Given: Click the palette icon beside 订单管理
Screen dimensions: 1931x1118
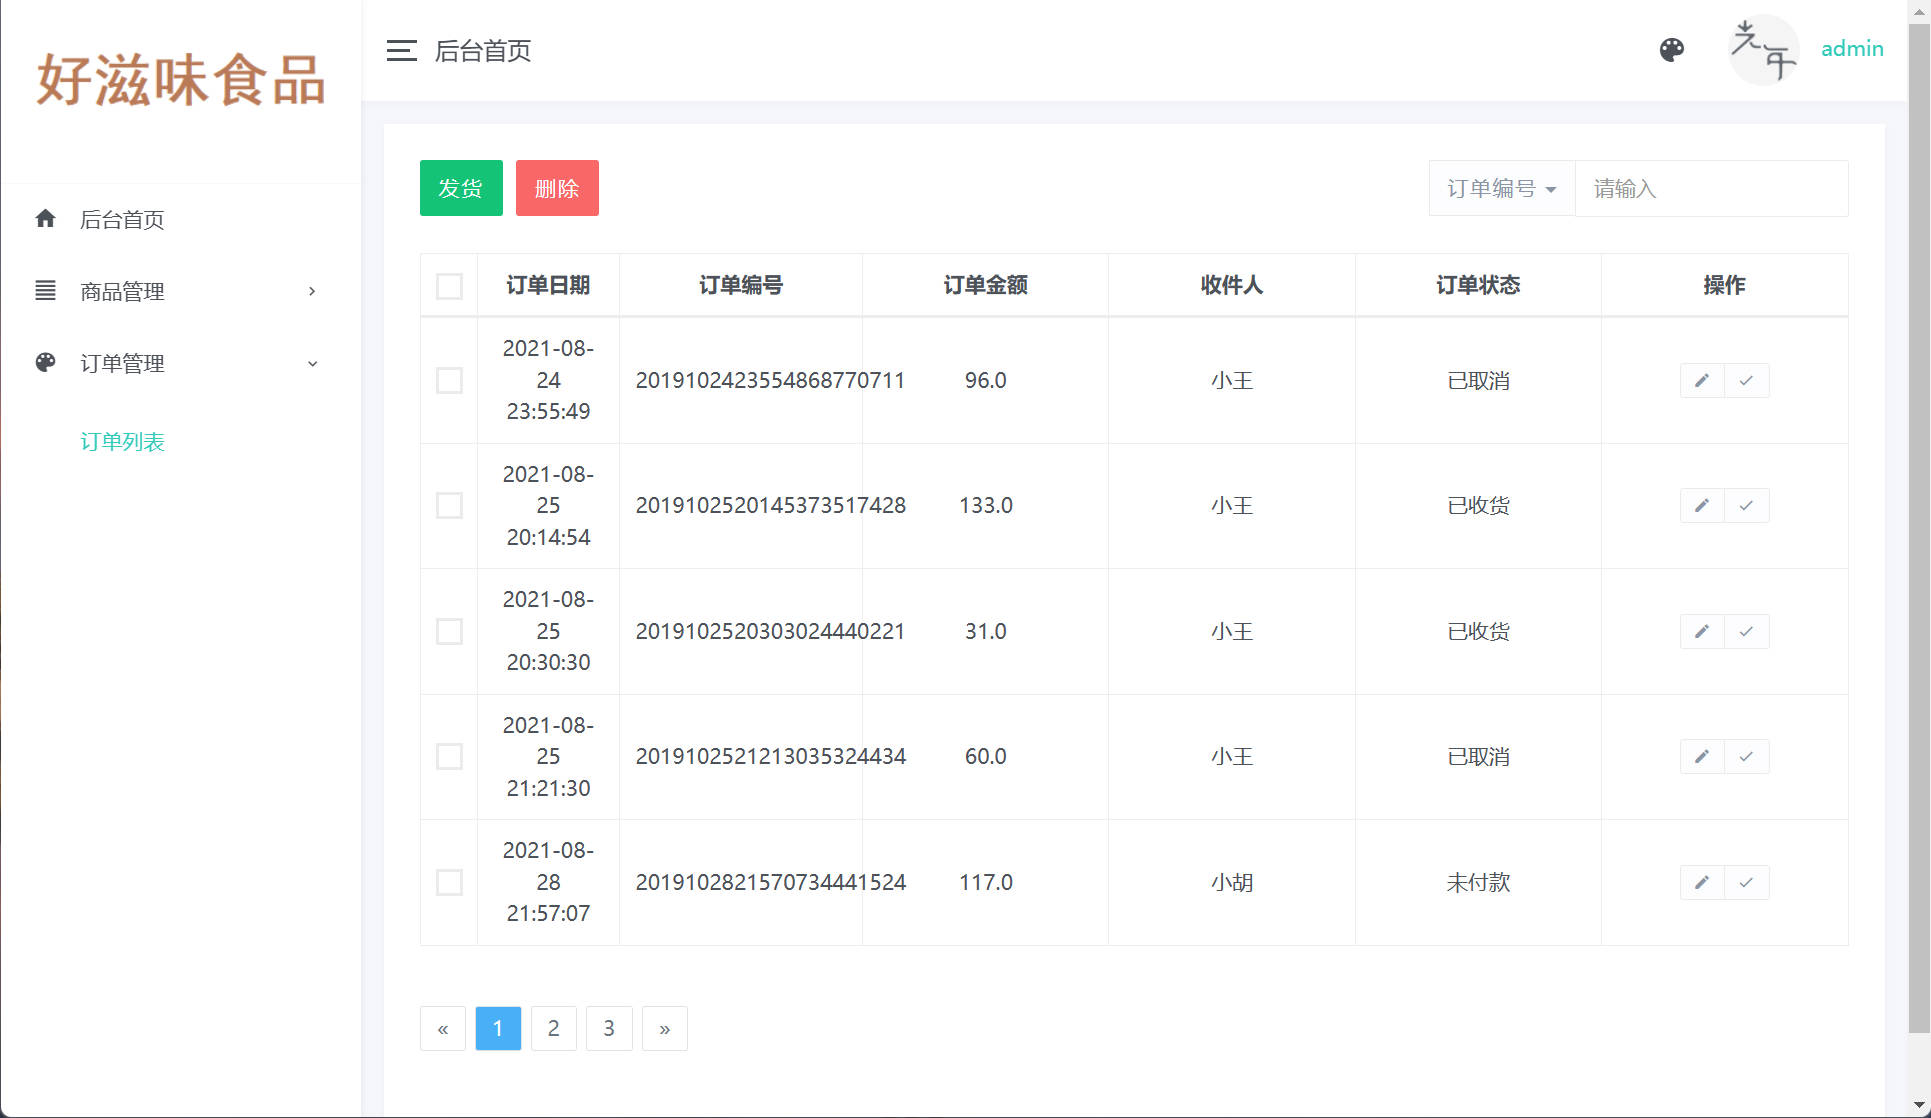Looking at the screenshot, I should click(x=45, y=362).
